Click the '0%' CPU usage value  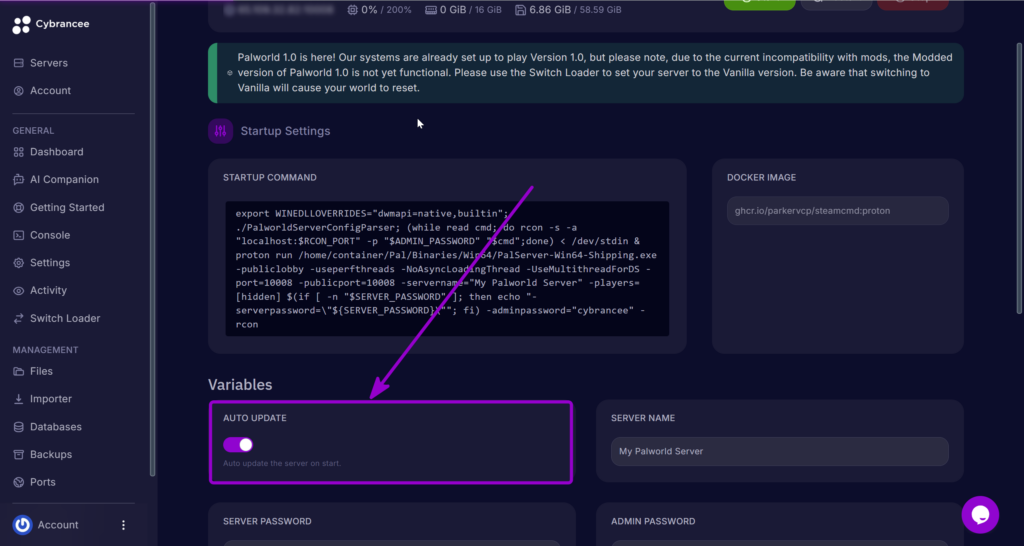(370, 10)
